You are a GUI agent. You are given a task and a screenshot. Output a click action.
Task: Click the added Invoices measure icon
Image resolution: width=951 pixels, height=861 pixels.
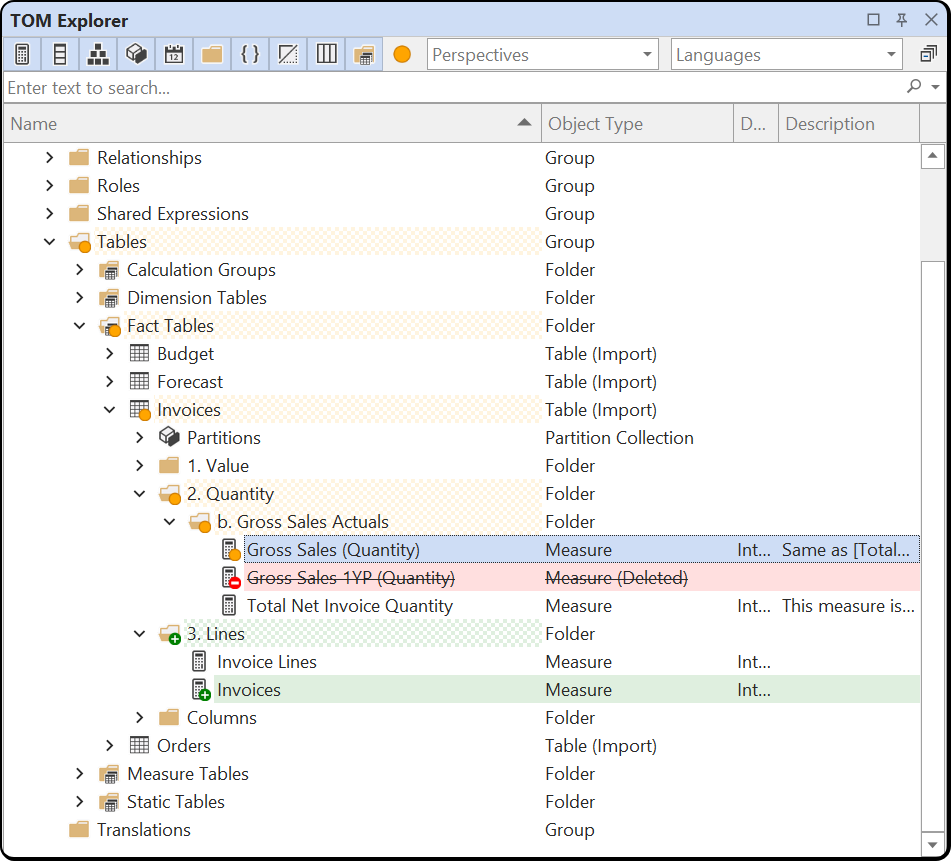coord(201,690)
